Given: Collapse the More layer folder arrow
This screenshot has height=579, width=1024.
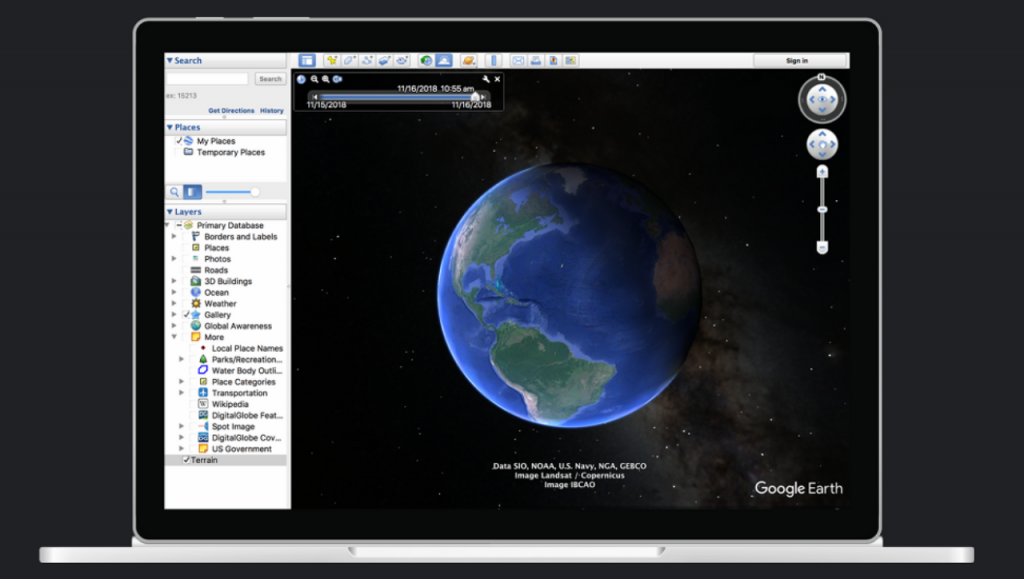Looking at the screenshot, I should (174, 337).
